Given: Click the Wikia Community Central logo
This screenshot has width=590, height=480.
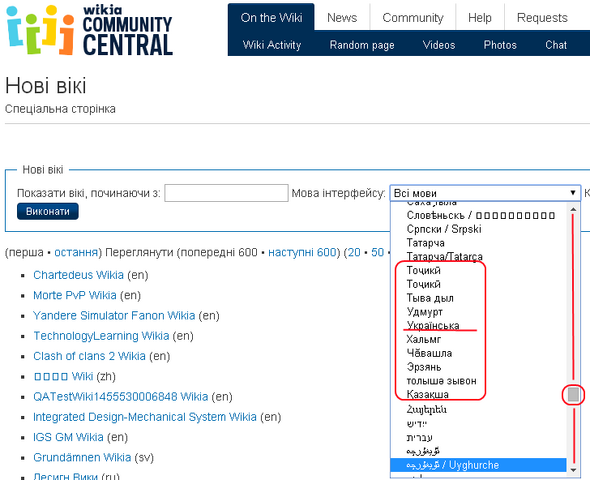Looking at the screenshot, I should pyautogui.click(x=90, y=30).
